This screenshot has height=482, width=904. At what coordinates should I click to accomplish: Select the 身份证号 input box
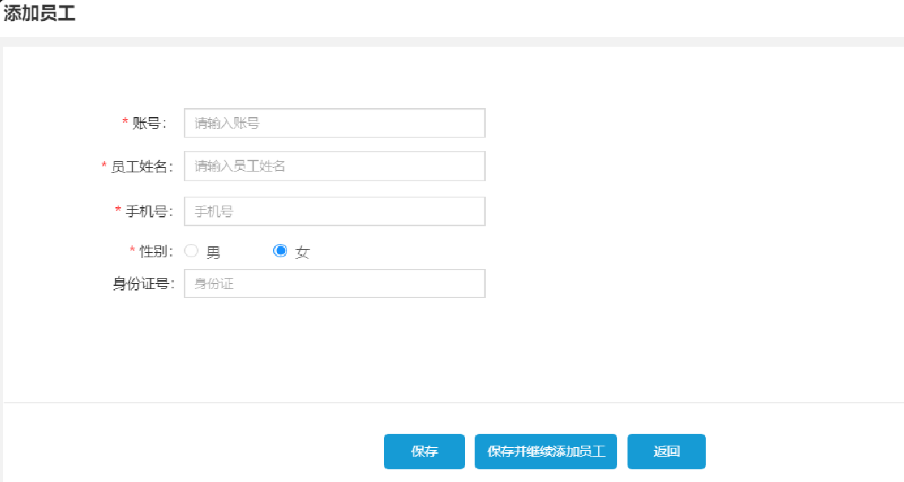[x=334, y=284]
